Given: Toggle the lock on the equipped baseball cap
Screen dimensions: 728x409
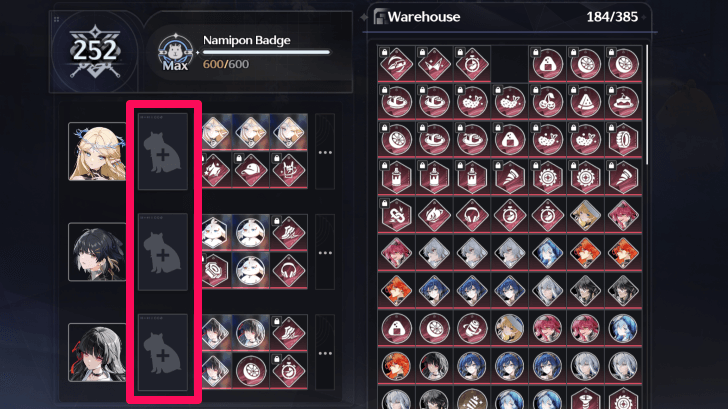Looking at the screenshot, I should [239, 159].
